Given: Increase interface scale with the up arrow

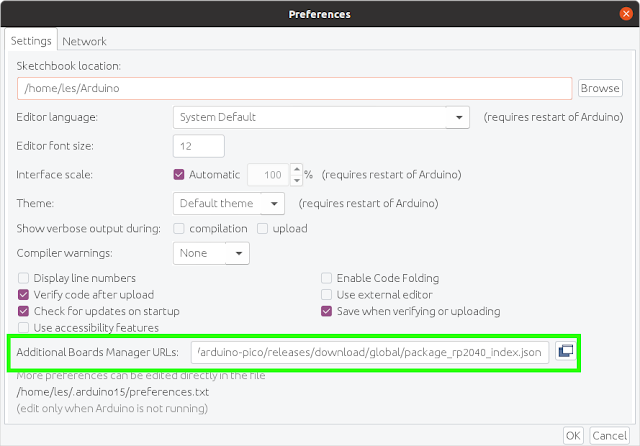Looking at the screenshot, I should (297, 169).
